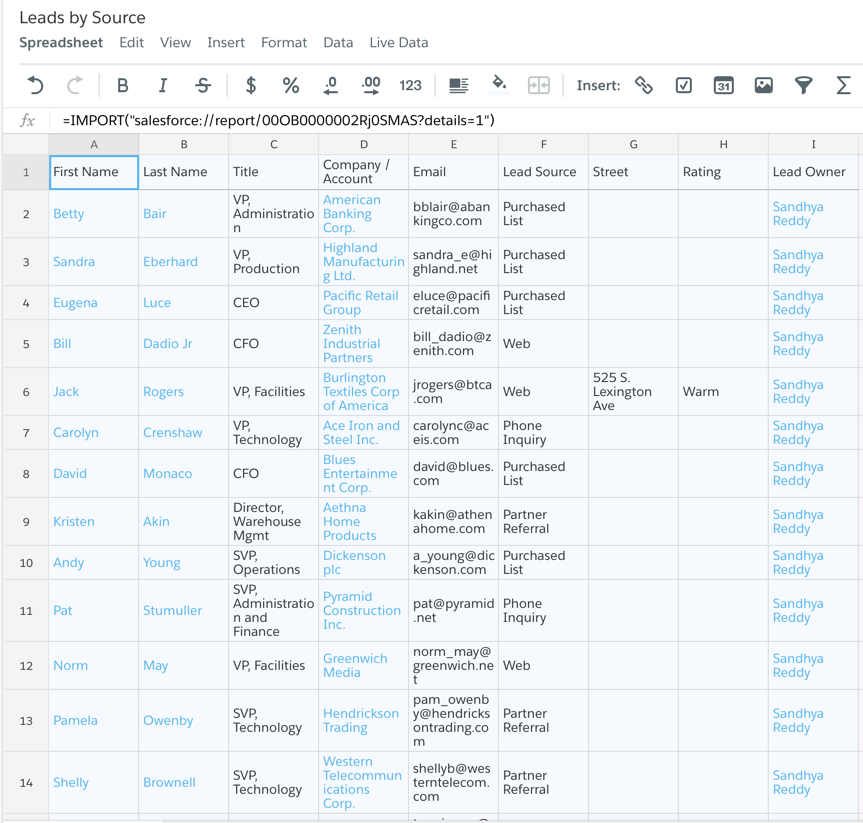863x823 pixels.
Task: Insert a checkbox
Action: coord(684,85)
